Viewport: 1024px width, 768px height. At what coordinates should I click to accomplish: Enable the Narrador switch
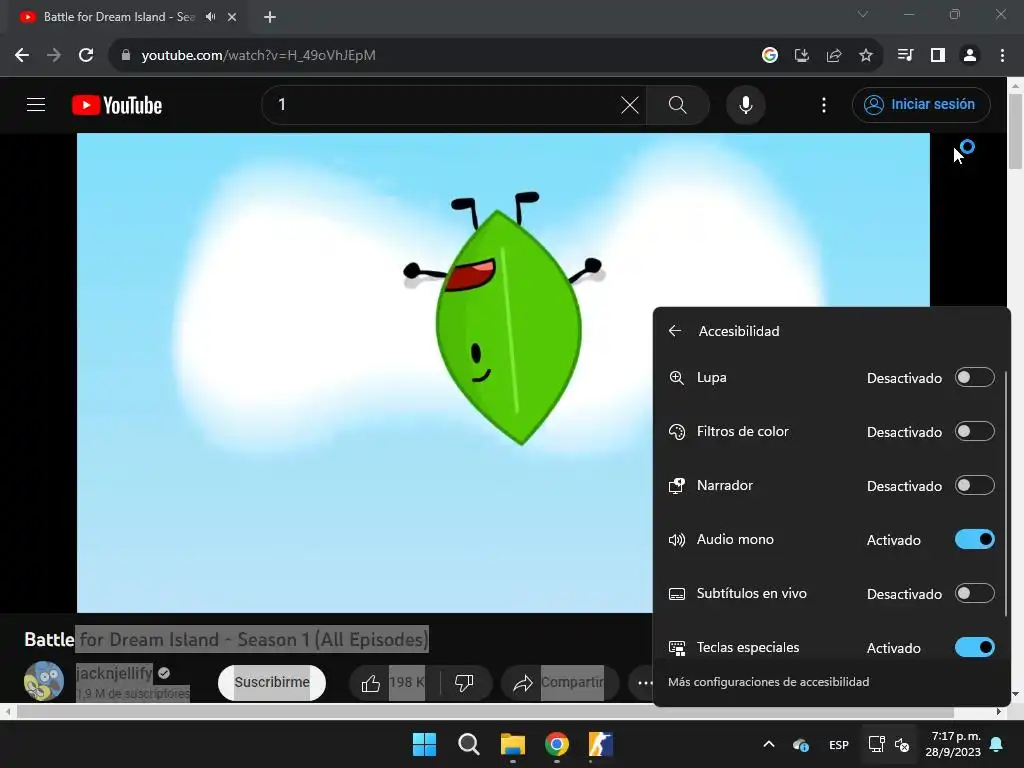tap(974, 485)
